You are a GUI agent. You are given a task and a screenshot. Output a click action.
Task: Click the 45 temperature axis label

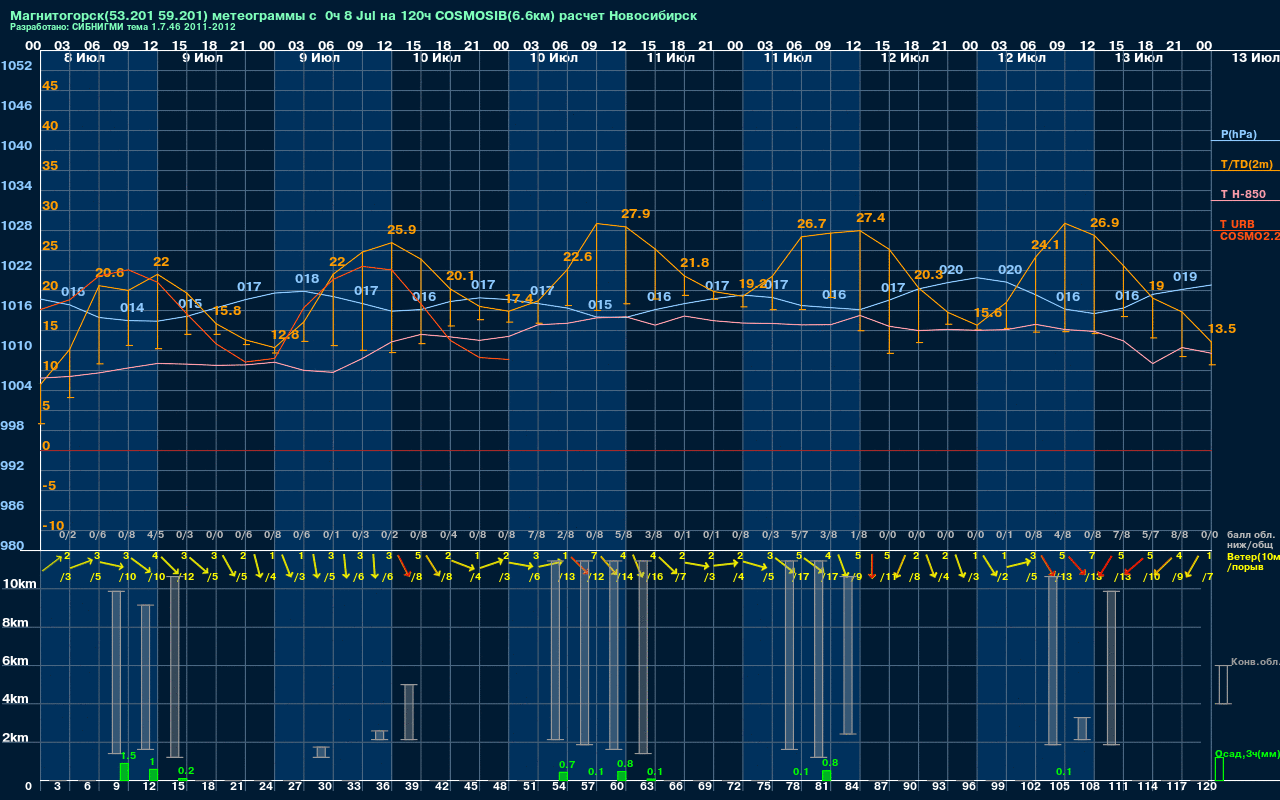pos(50,86)
